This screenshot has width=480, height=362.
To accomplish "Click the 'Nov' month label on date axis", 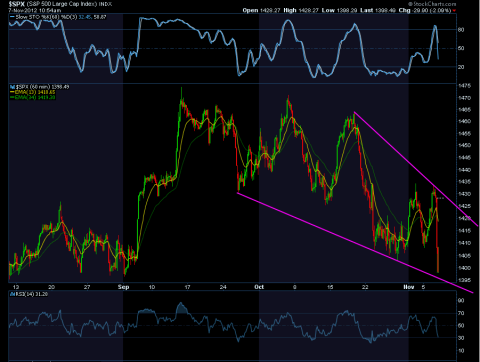I will point(409,287).
